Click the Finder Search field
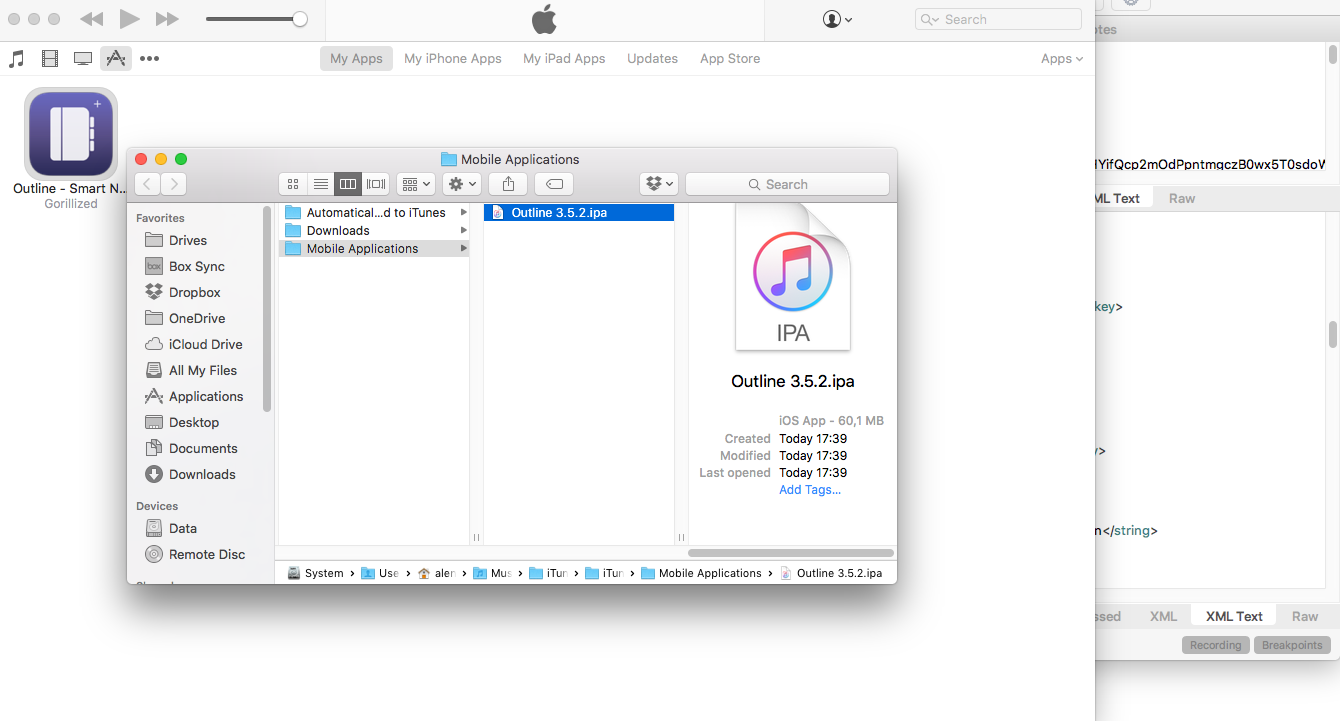 [x=787, y=184]
